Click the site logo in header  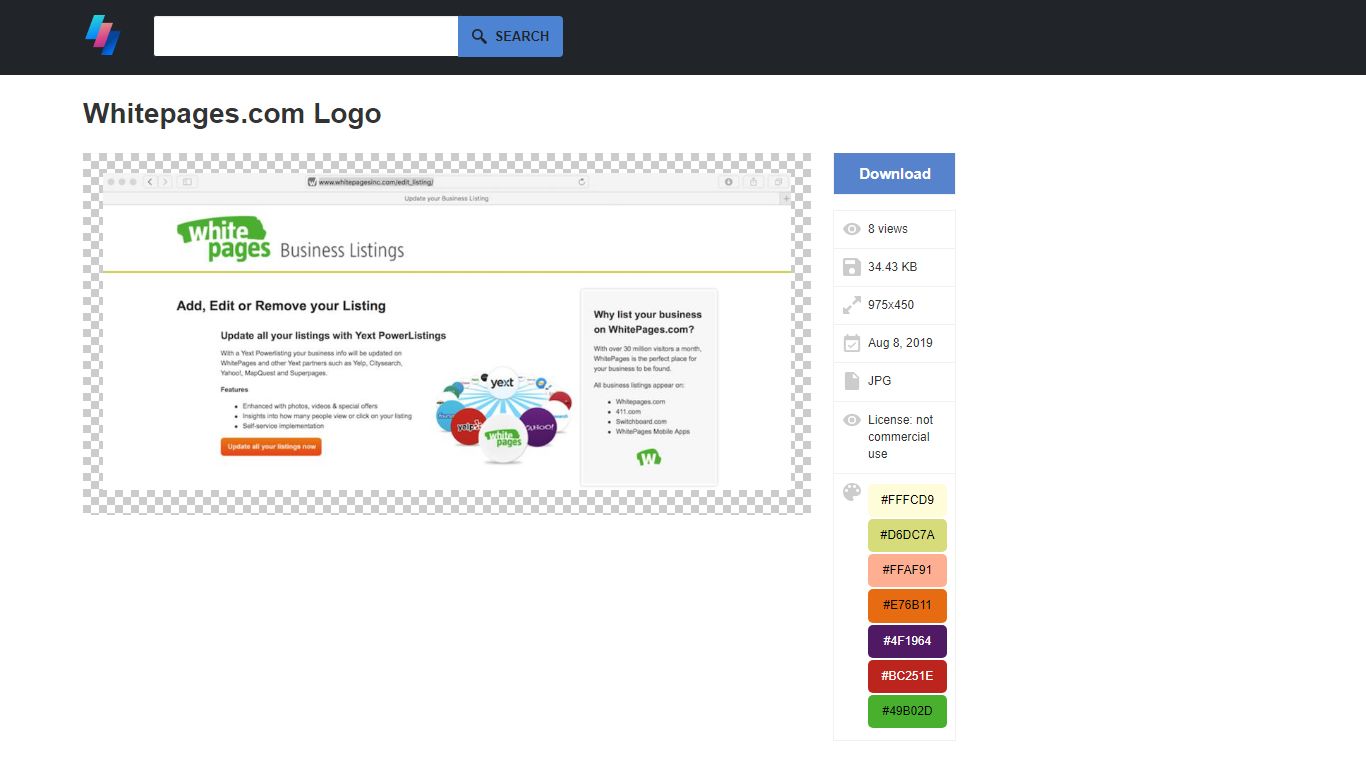pyautogui.click(x=102, y=35)
